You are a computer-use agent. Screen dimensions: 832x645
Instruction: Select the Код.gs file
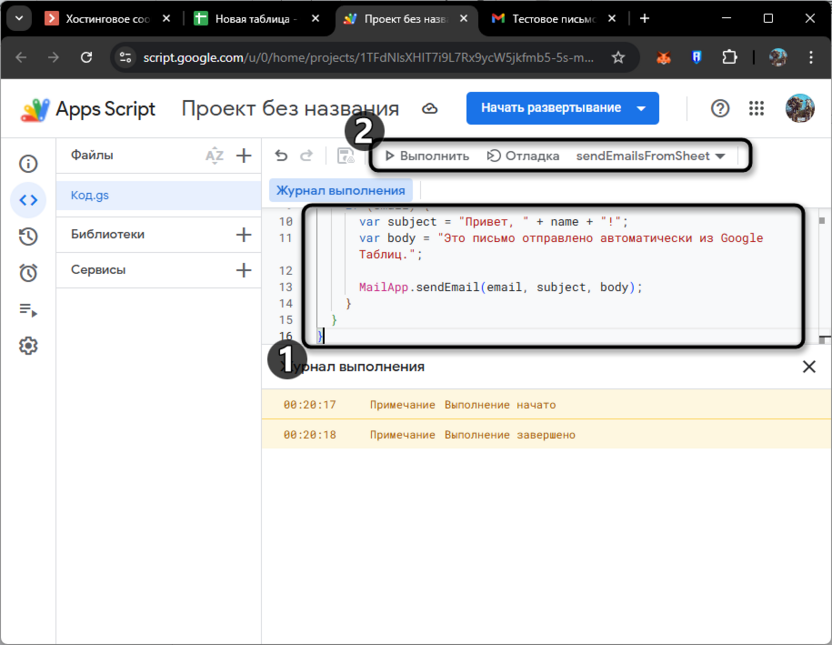click(90, 195)
